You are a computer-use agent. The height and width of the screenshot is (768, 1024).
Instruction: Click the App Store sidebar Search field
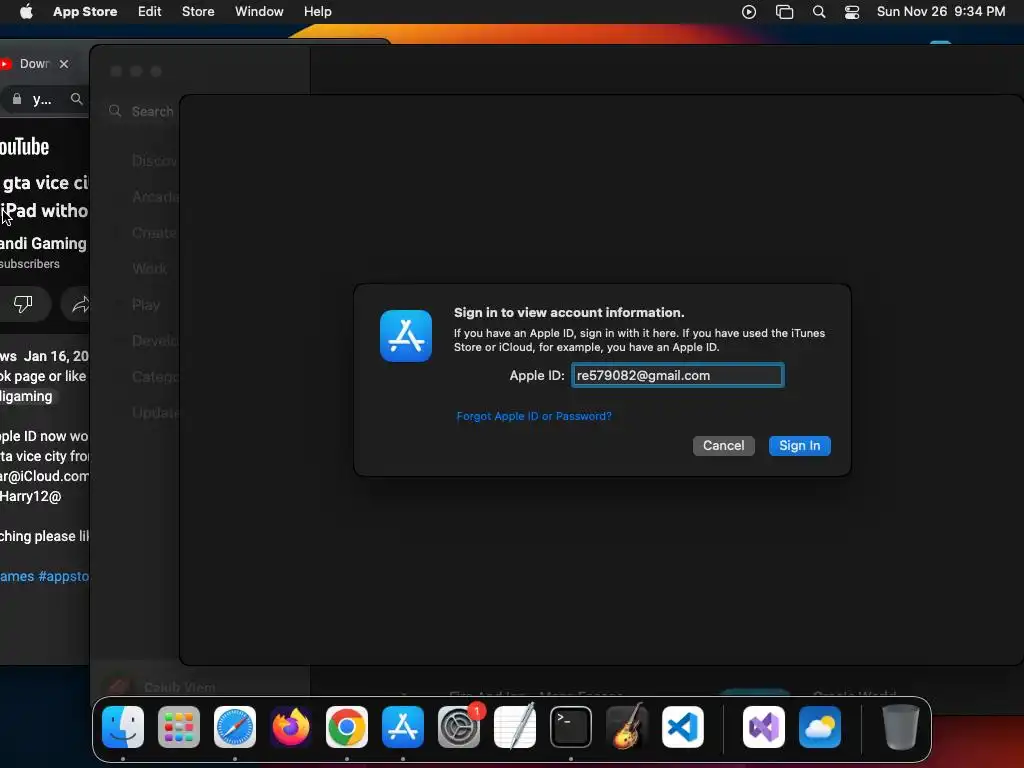coord(144,112)
